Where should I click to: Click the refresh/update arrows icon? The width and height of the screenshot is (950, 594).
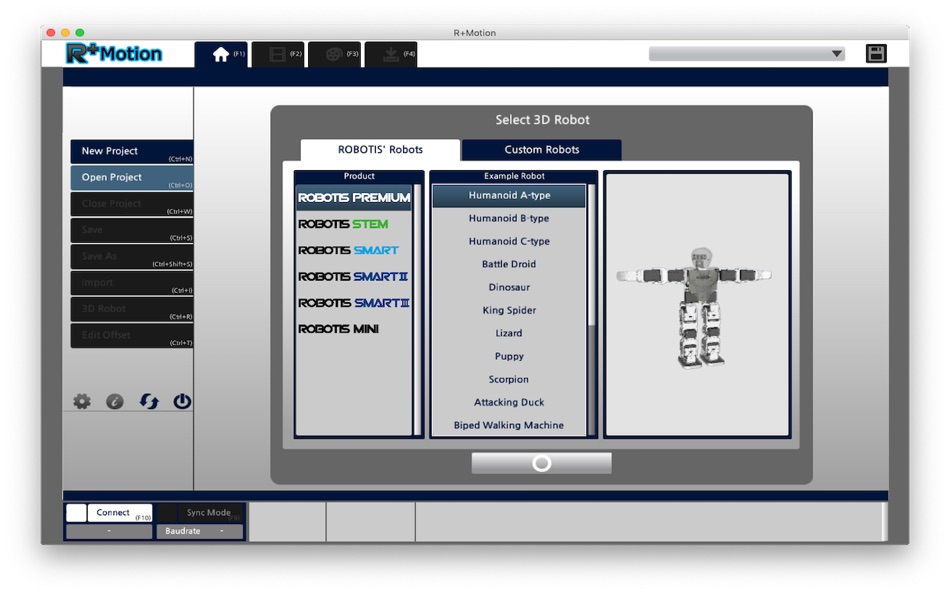click(x=149, y=401)
